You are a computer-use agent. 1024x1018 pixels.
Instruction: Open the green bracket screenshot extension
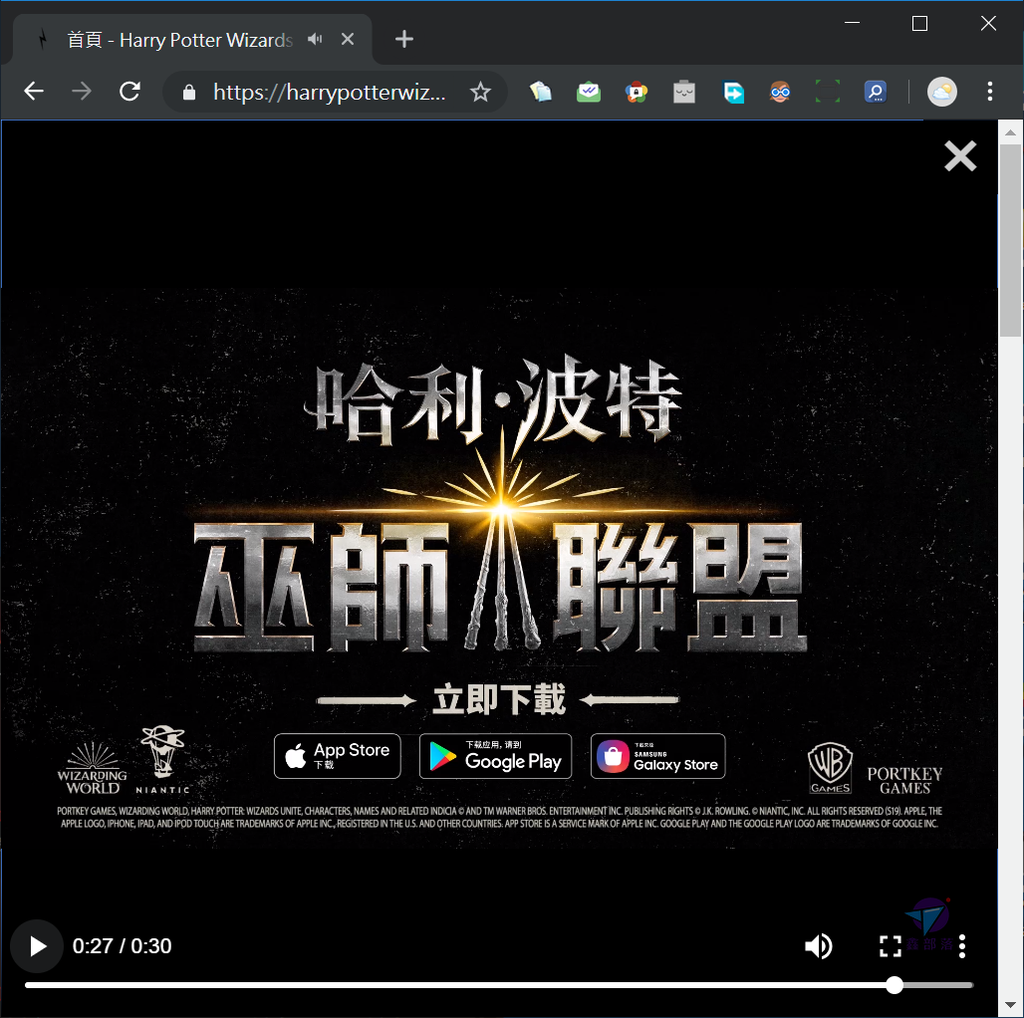click(827, 92)
